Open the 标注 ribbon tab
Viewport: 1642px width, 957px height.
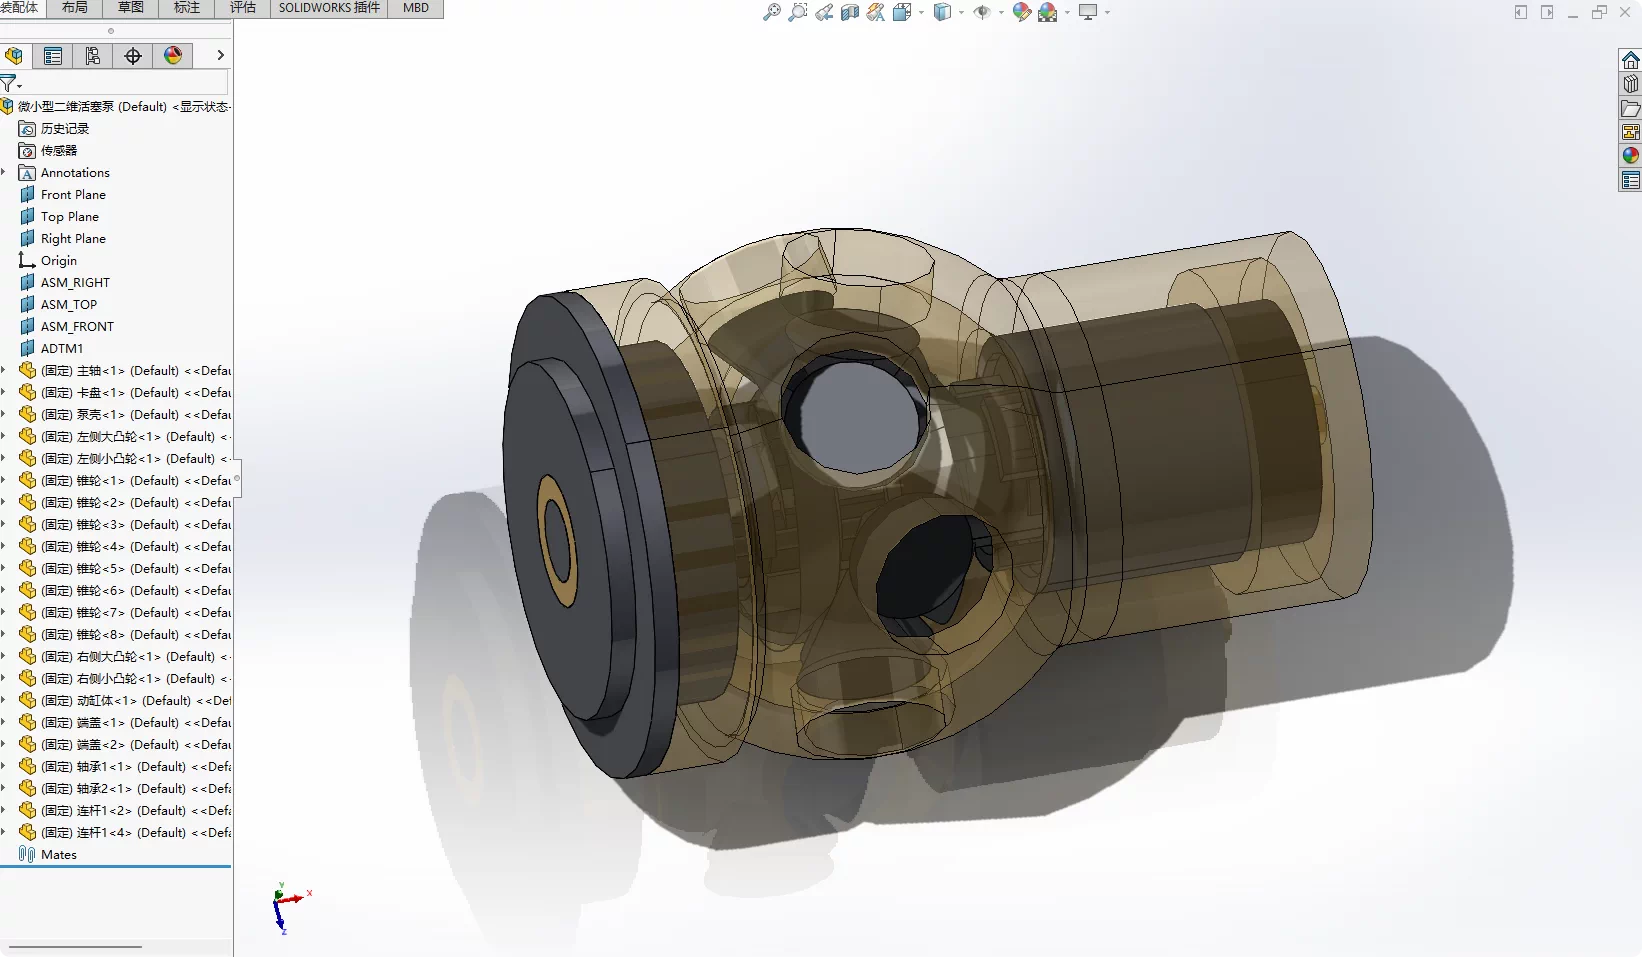point(187,8)
